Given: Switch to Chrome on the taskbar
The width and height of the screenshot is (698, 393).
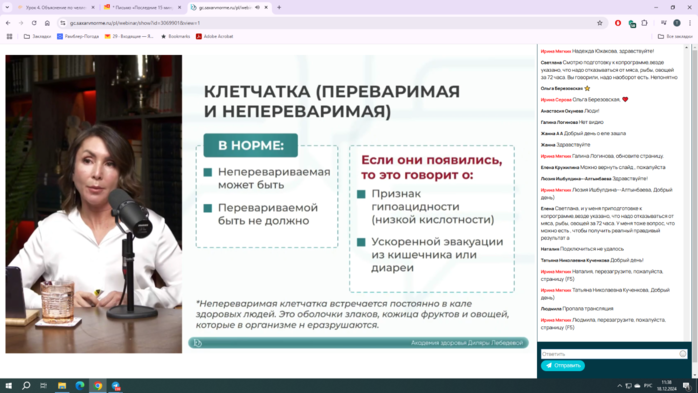Looking at the screenshot, I should [x=98, y=386].
